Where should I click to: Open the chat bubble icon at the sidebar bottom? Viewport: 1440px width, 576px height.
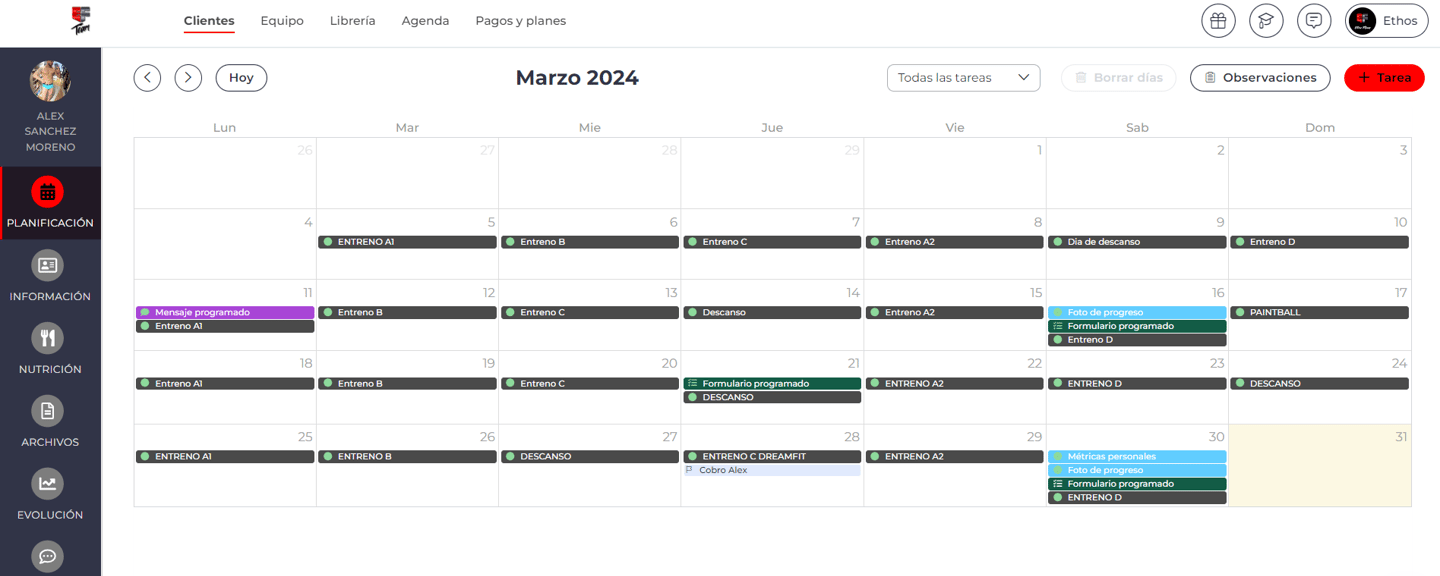tap(47, 556)
